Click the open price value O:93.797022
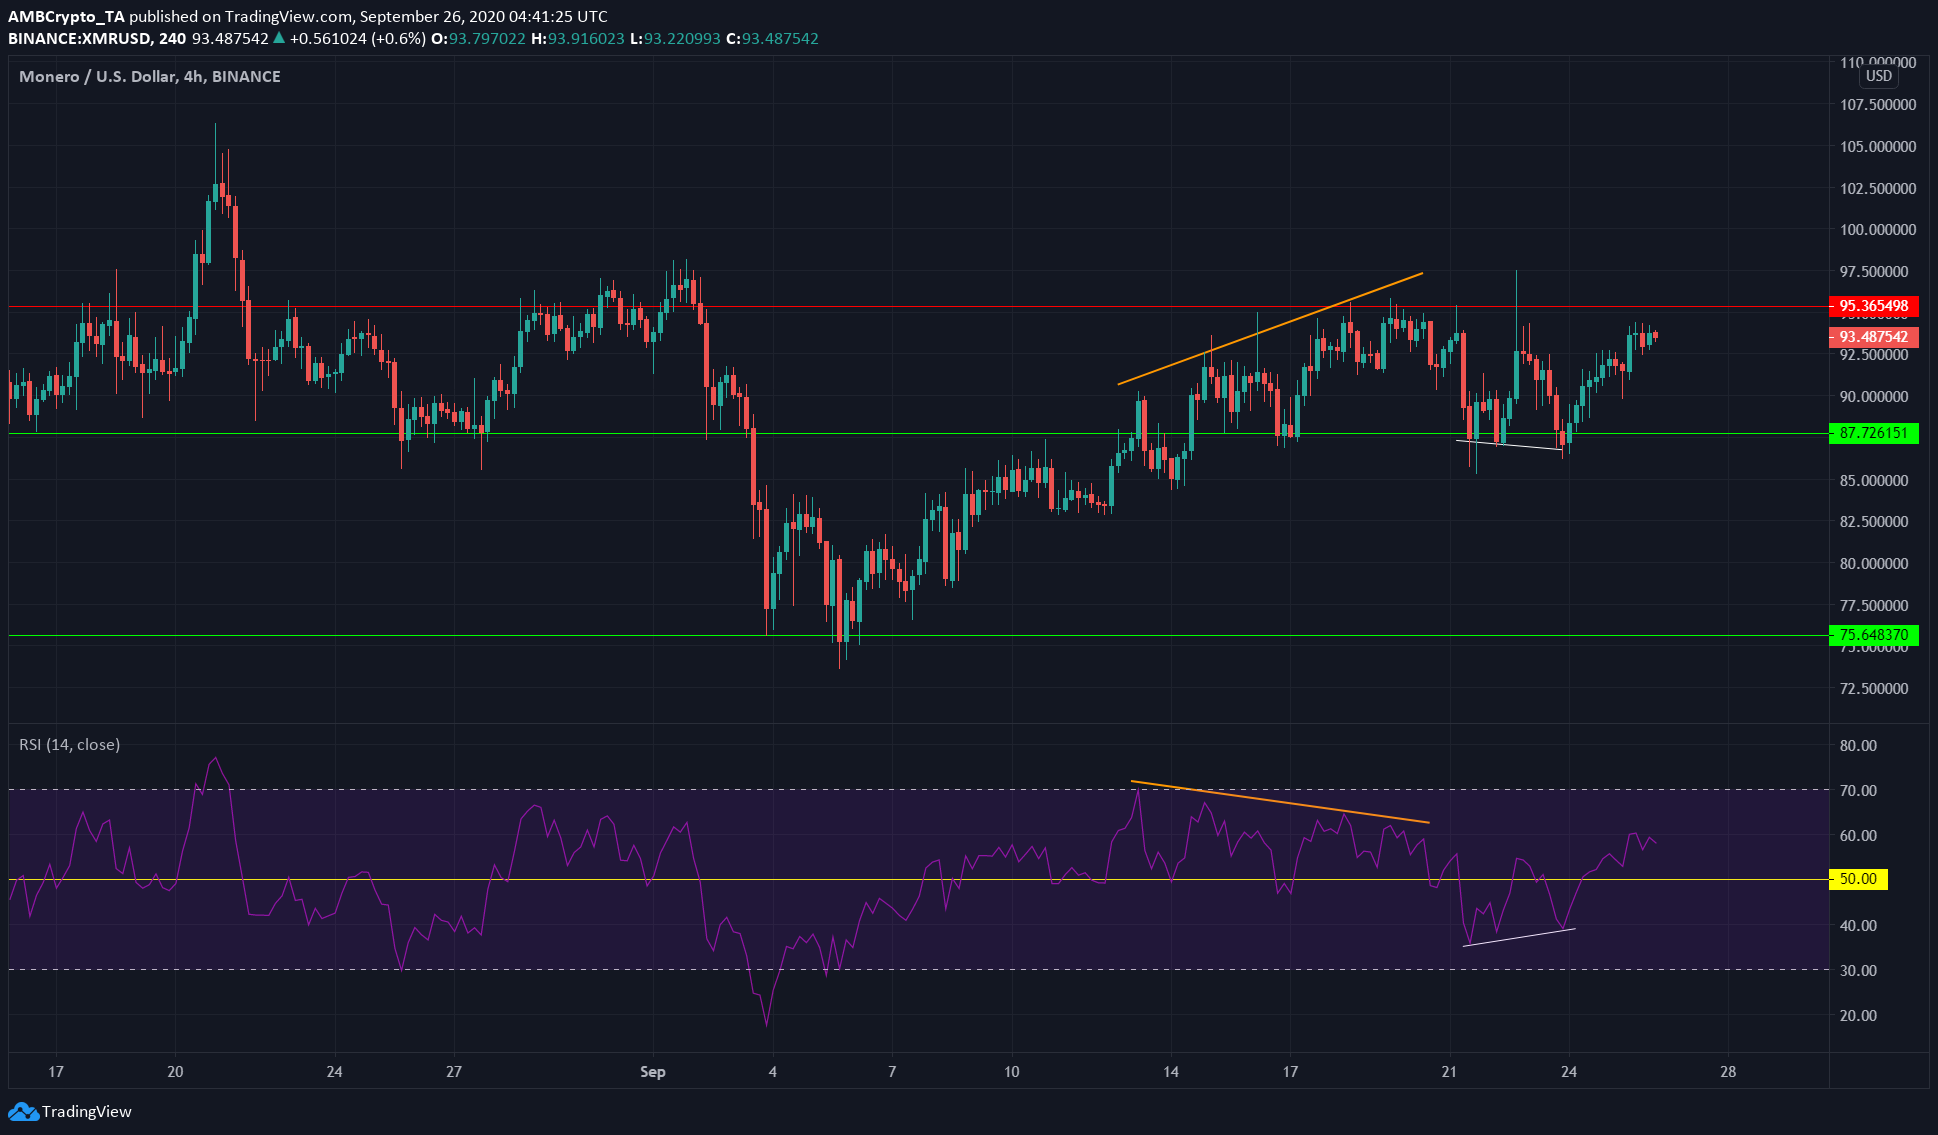The width and height of the screenshot is (1938, 1135). point(479,38)
